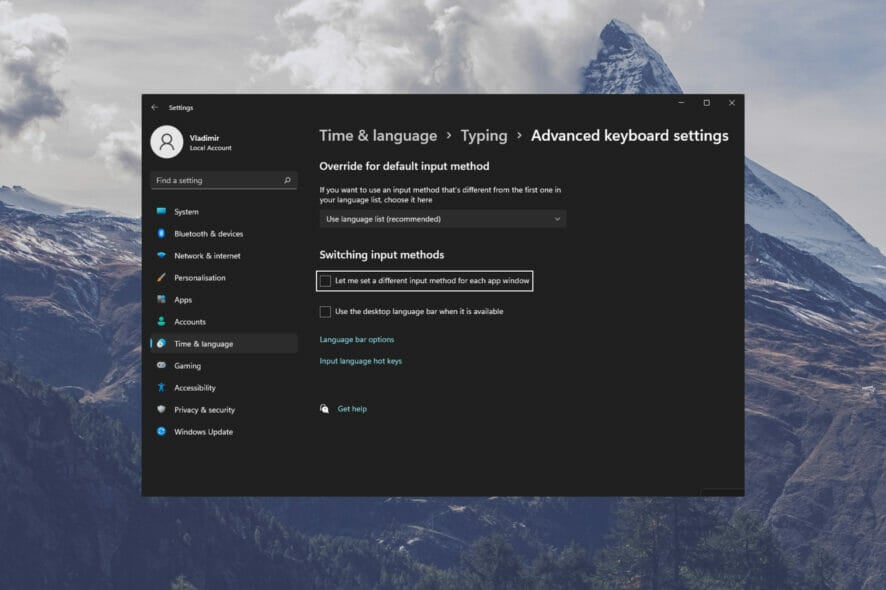Select the Network & internet icon
886x590 pixels.
(x=161, y=256)
